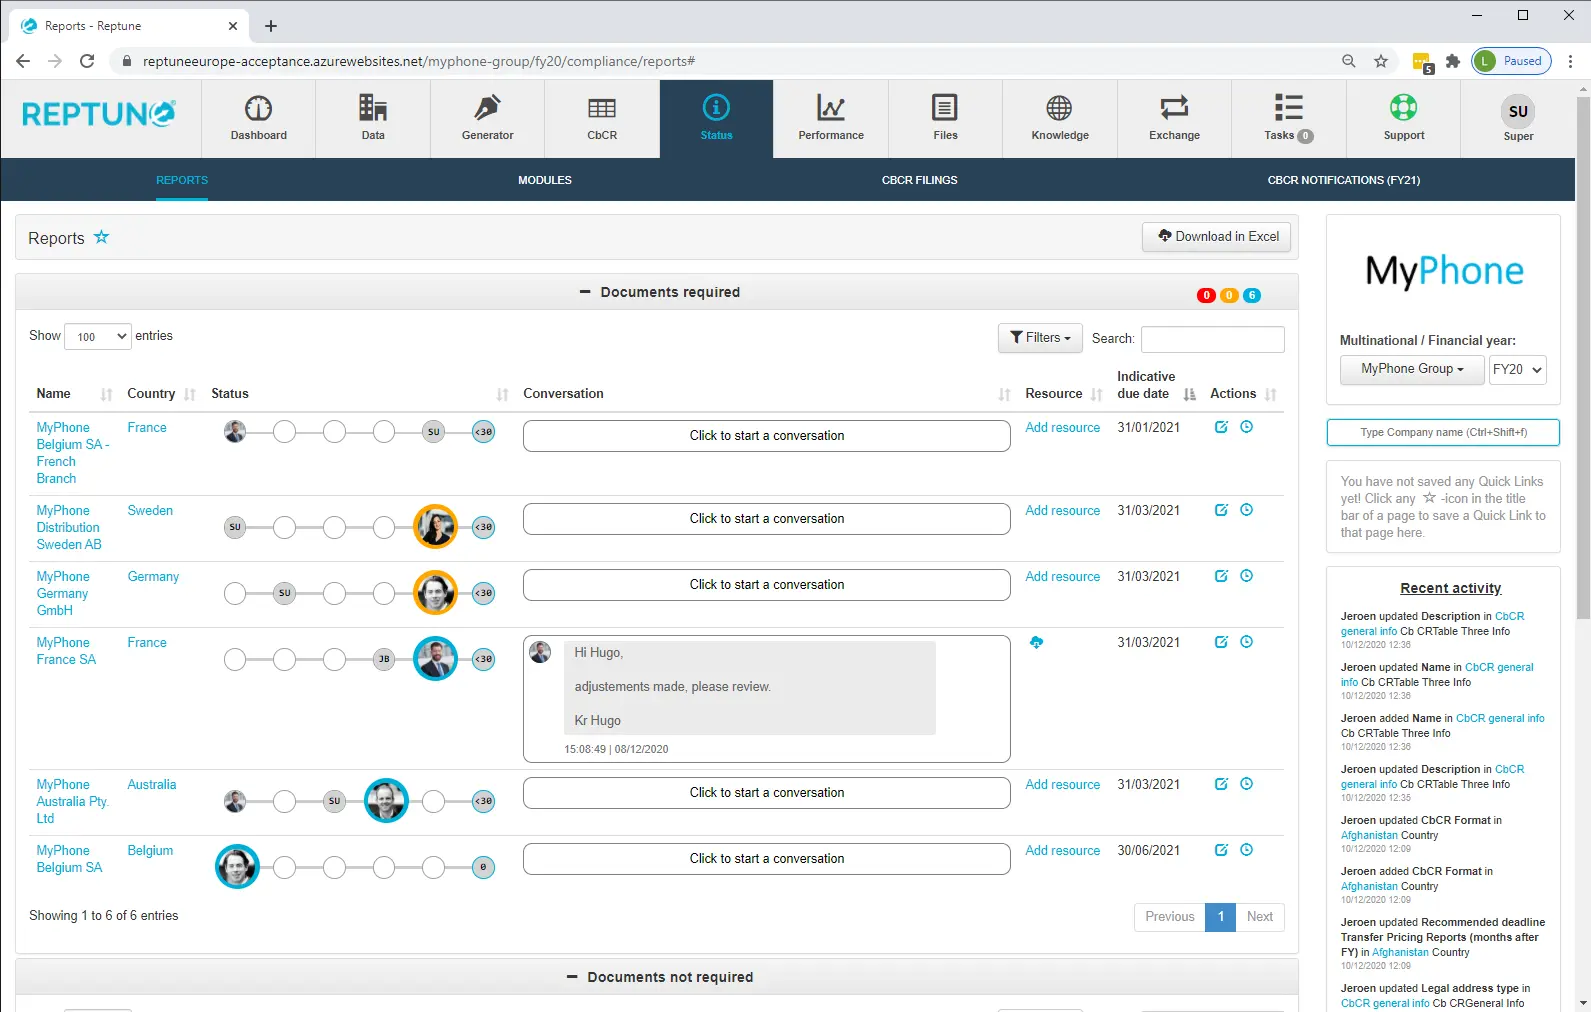Open the MyPhone Group multinational dropdown
This screenshot has height=1012, width=1591.
click(x=1412, y=369)
